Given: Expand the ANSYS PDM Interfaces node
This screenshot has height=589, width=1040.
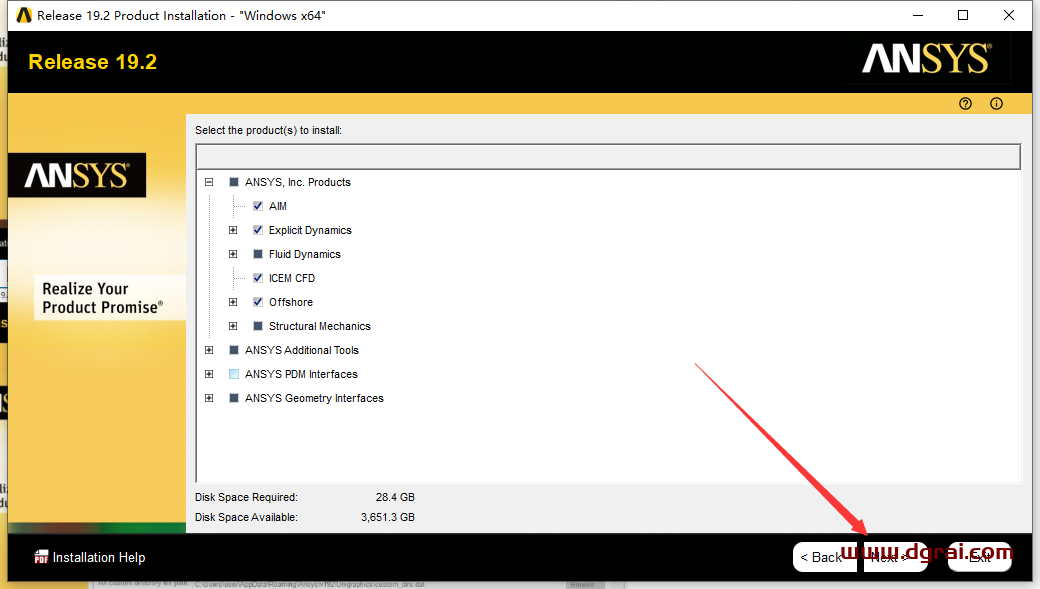Looking at the screenshot, I should (x=209, y=374).
